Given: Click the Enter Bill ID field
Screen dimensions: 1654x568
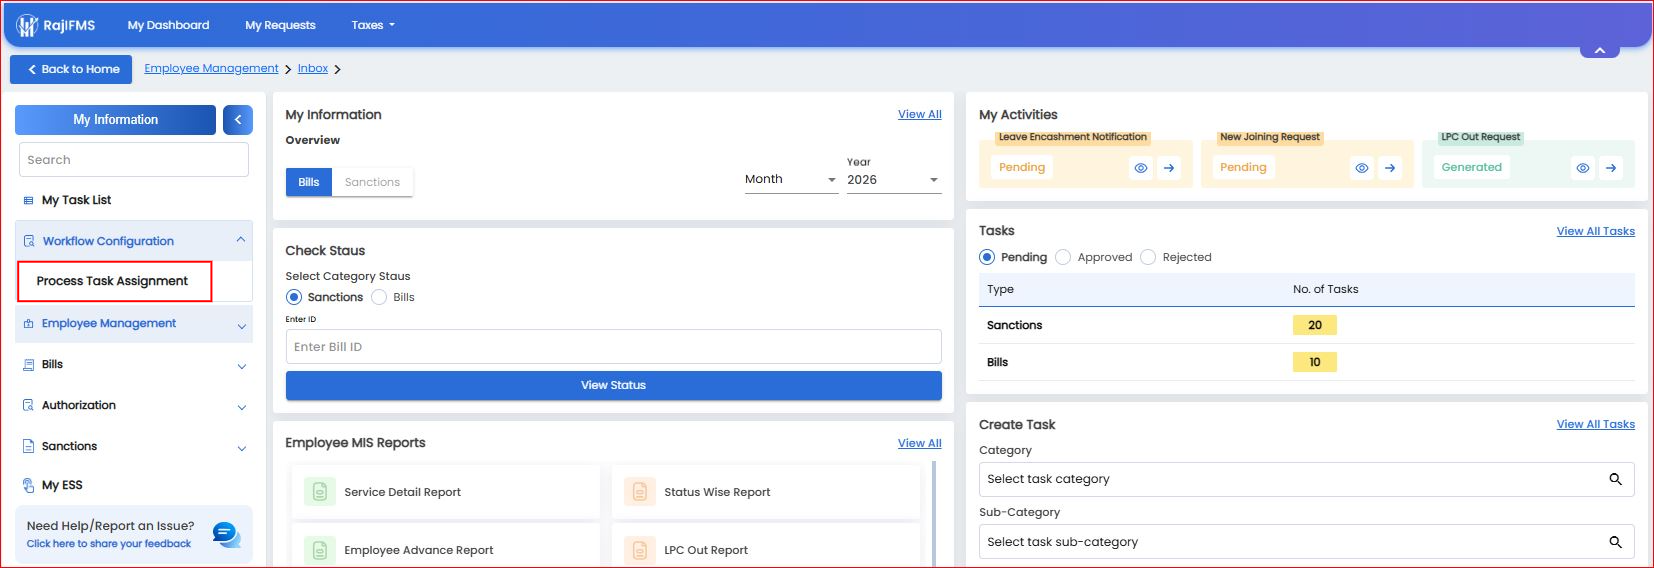Looking at the screenshot, I should click(614, 347).
